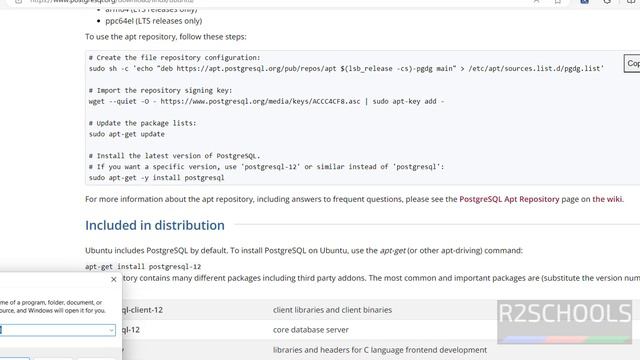Click the 'sudo apt-get -y install postgresql' line
Screen dimensions: 640x360
pos(157,178)
